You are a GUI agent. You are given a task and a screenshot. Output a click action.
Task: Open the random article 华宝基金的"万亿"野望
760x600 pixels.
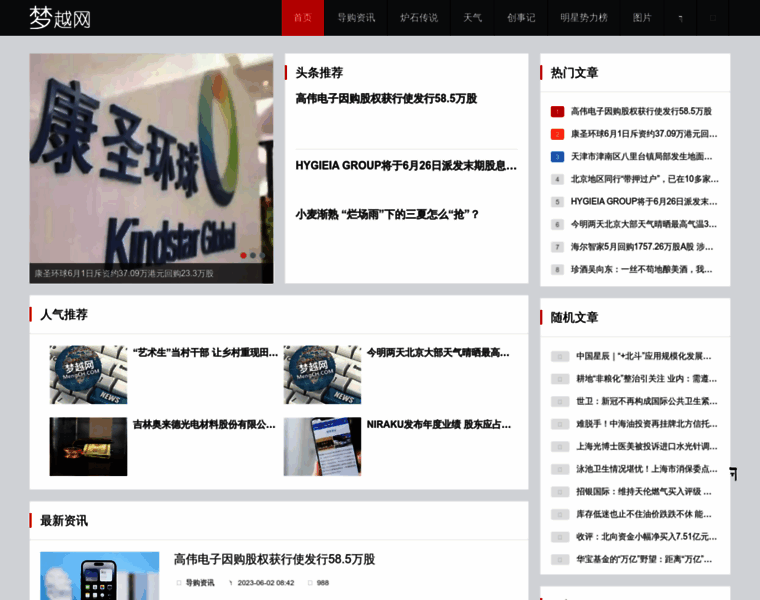pos(644,559)
